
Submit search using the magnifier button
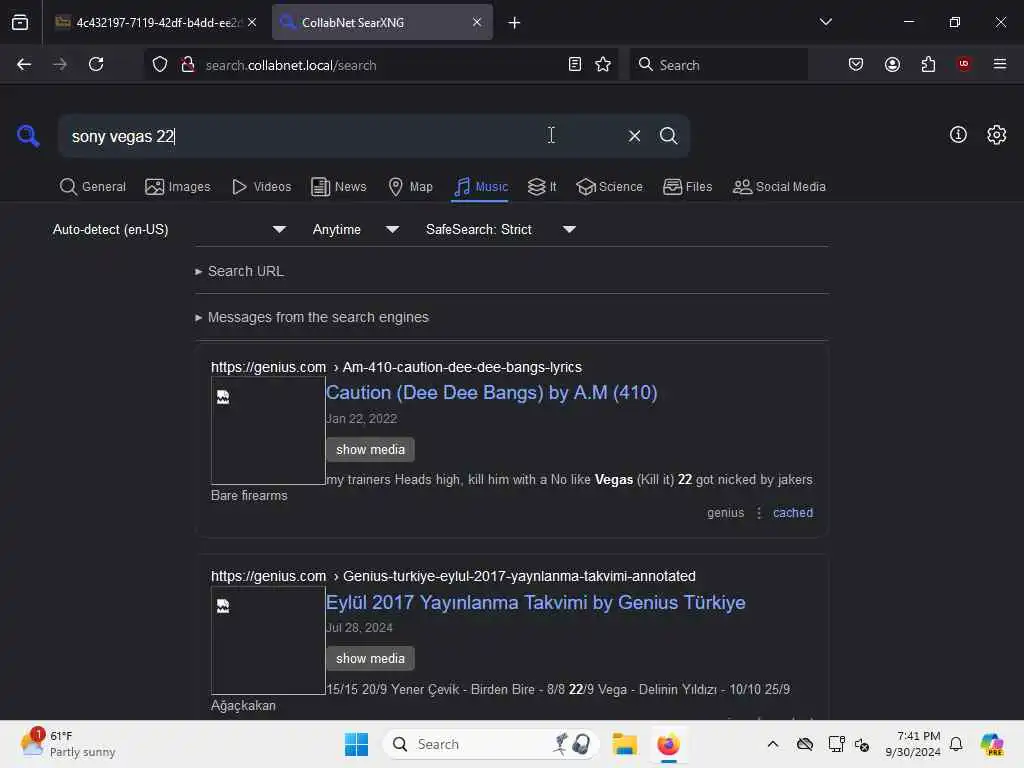click(668, 136)
